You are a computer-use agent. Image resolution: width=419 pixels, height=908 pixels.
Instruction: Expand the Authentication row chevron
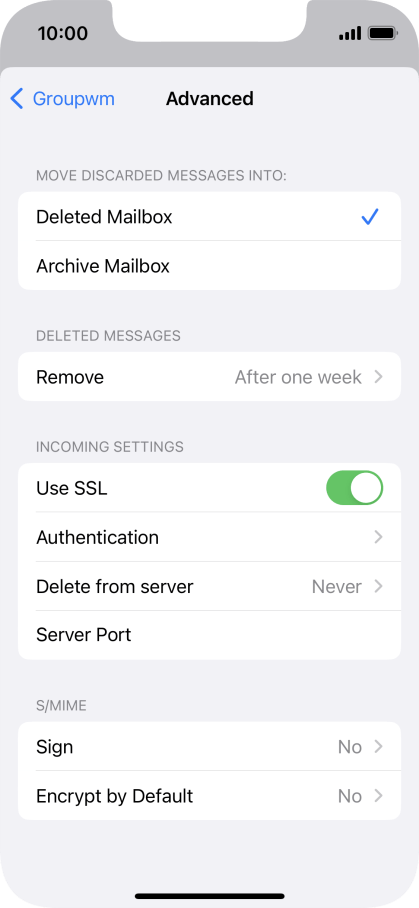[378, 537]
